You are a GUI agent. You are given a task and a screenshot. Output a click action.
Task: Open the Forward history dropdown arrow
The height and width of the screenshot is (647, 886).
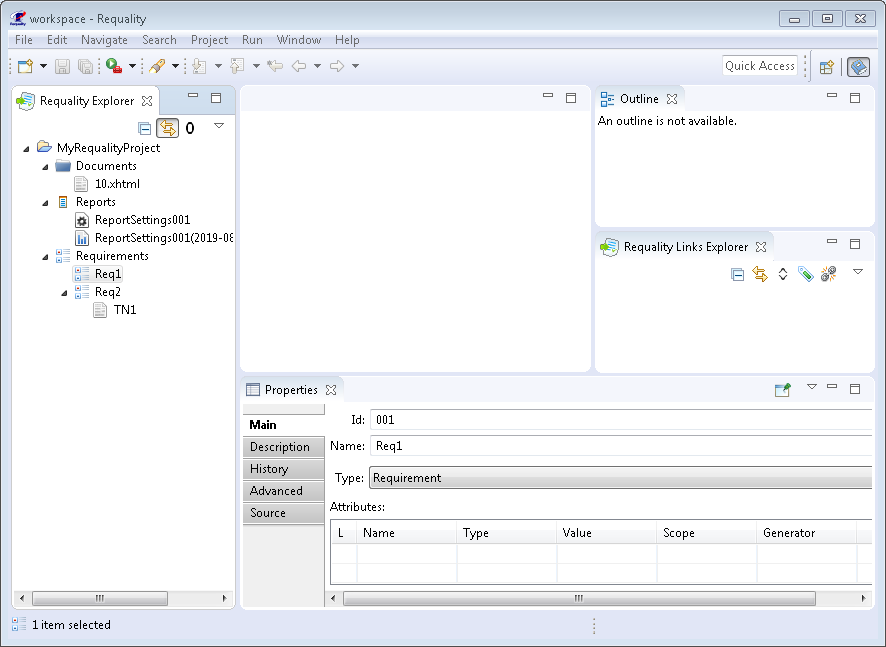pos(355,66)
